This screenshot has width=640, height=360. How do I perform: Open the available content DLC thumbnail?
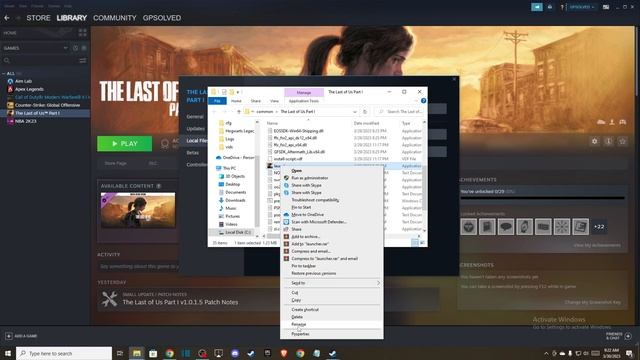click(138, 210)
